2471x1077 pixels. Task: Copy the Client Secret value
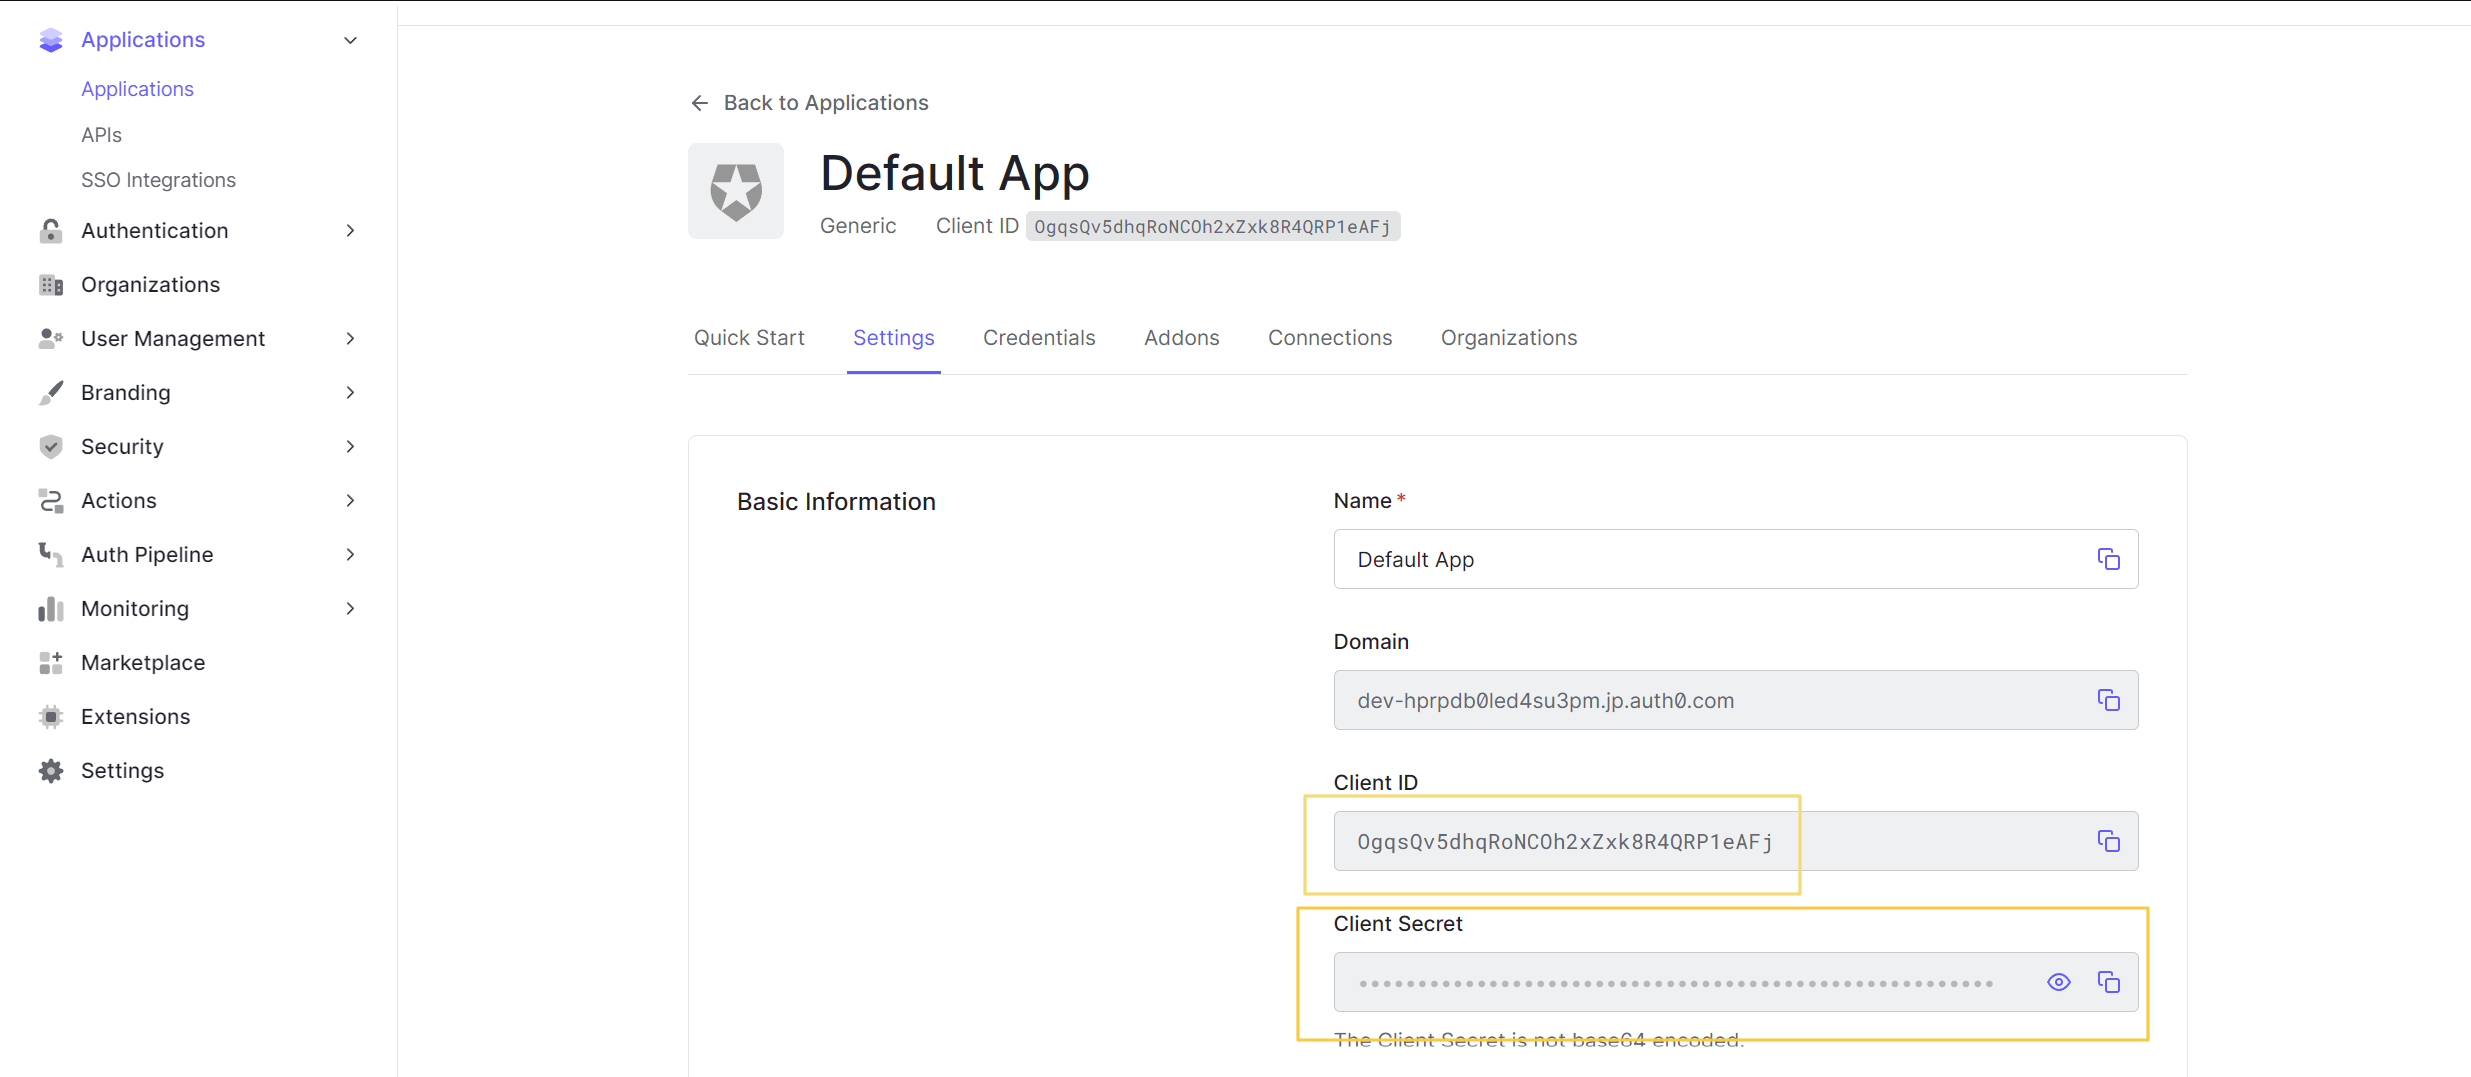[x=2108, y=982]
